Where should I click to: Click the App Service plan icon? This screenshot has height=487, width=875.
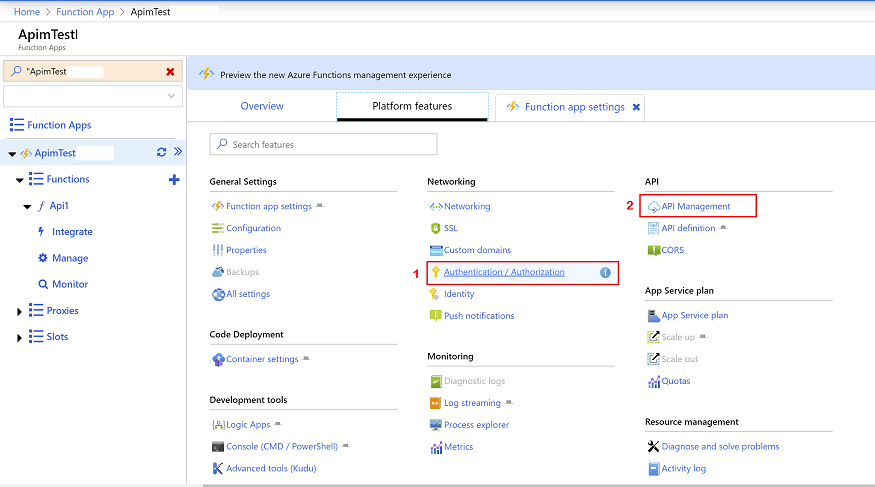653,316
